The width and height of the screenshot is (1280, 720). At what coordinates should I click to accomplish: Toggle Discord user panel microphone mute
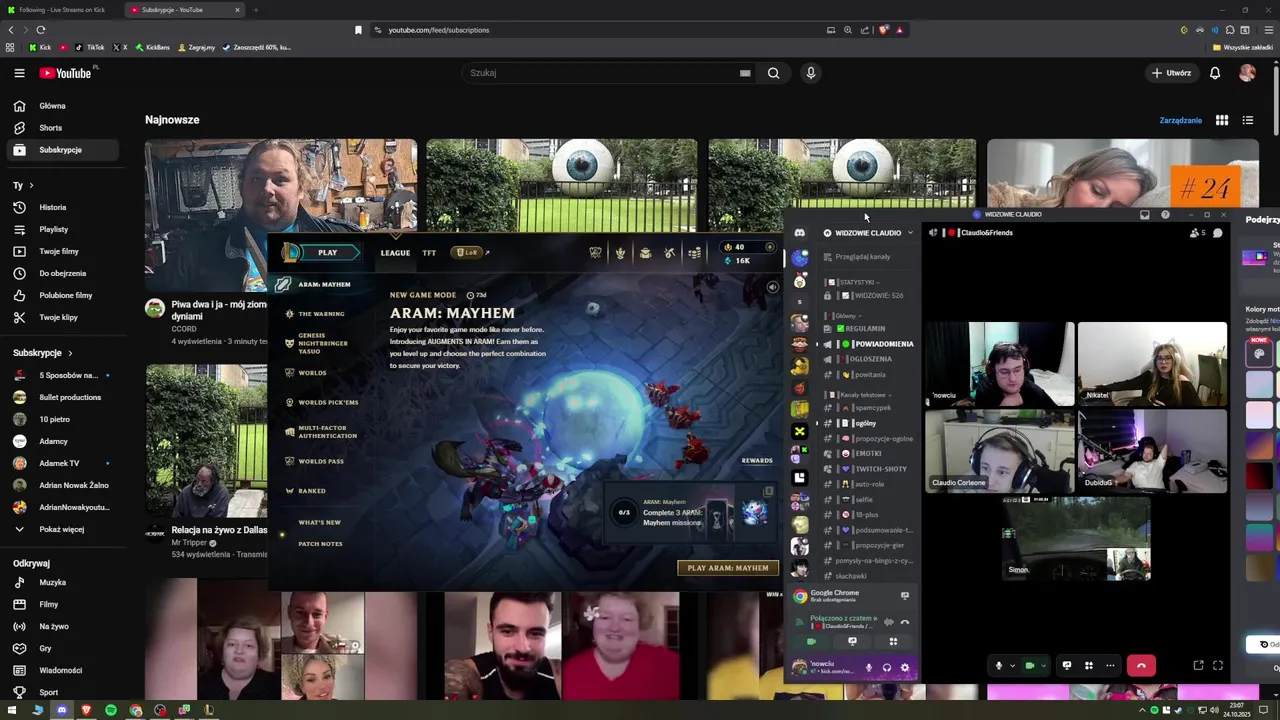pos(868,668)
